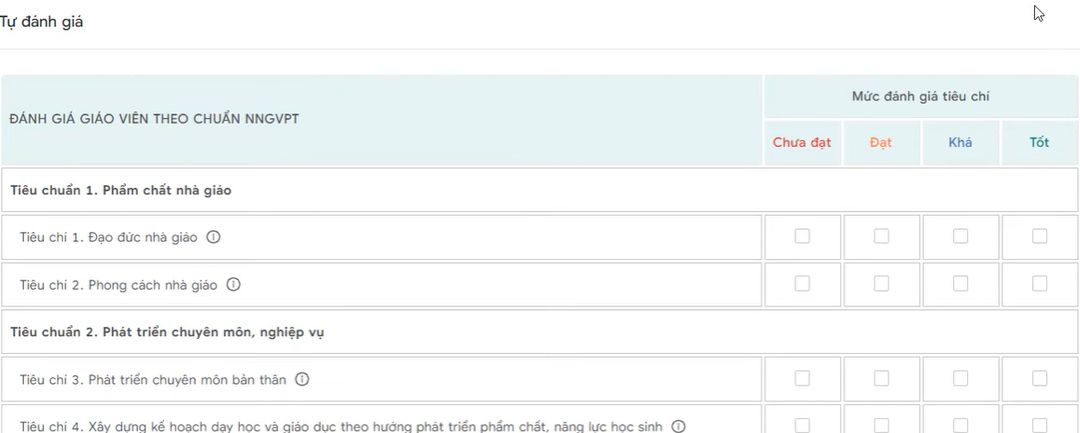This screenshot has height=433, width=1080.
Task: Click the Chưa đạt column header
Action: (x=802, y=143)
